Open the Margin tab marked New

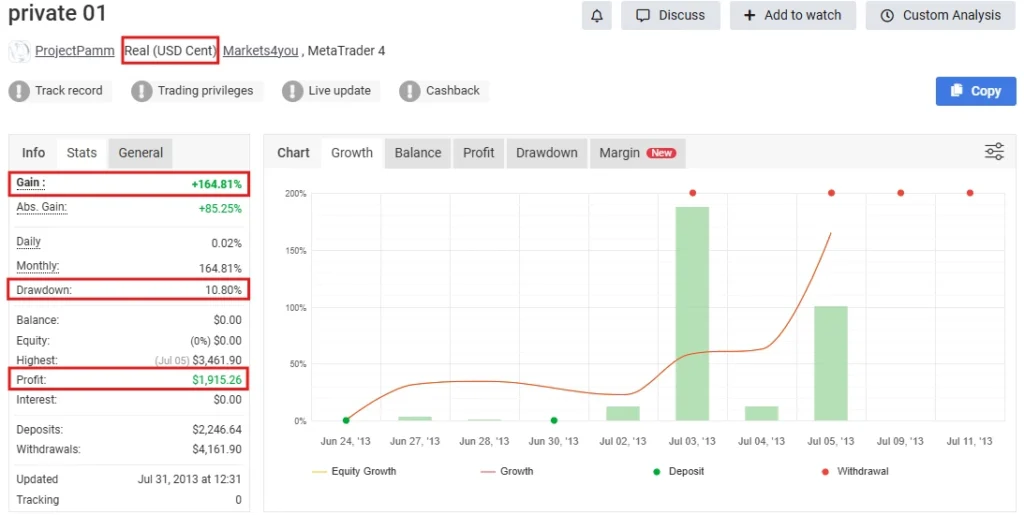[636, 153]
